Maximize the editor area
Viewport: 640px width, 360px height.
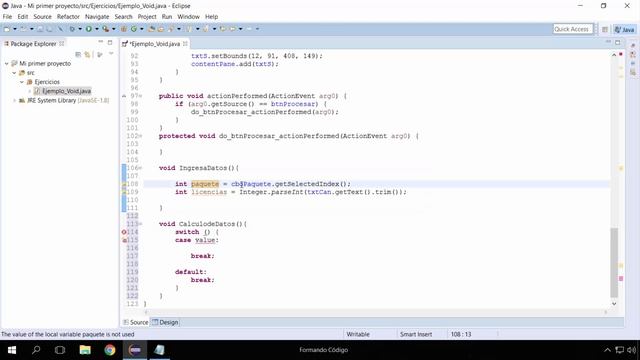click(x=618, y=42)
